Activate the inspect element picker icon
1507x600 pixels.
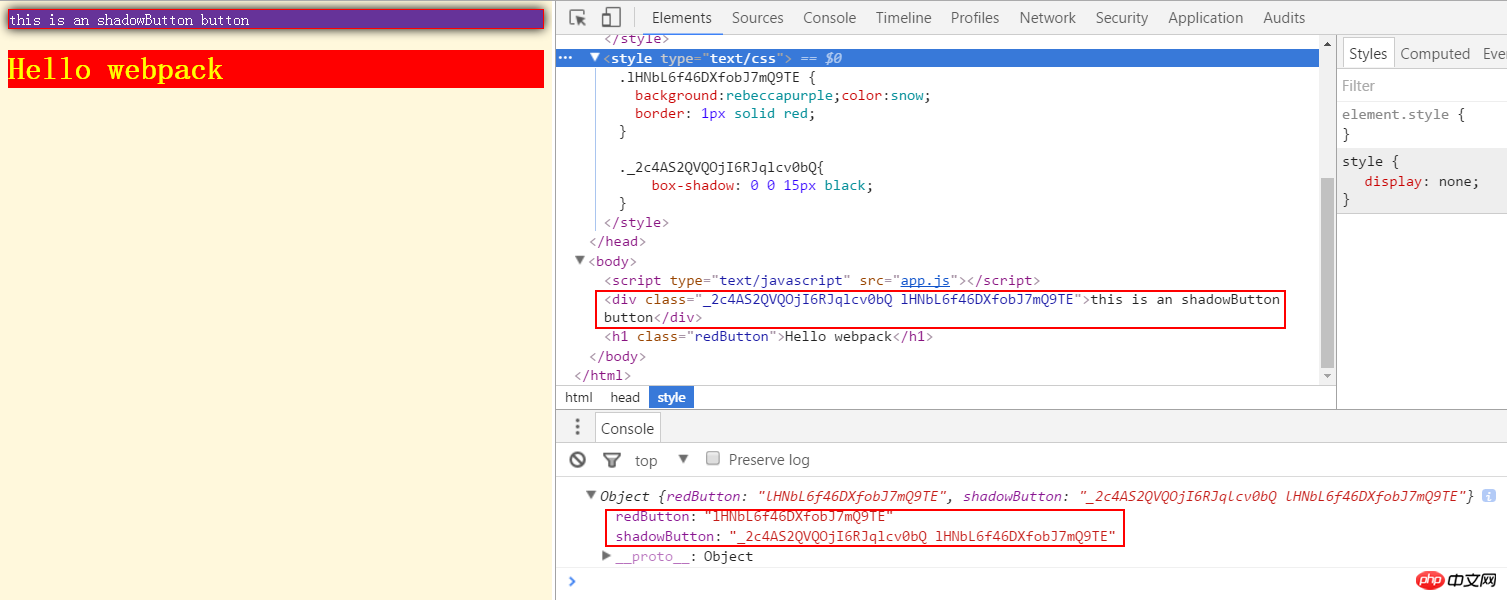(577, 18)
